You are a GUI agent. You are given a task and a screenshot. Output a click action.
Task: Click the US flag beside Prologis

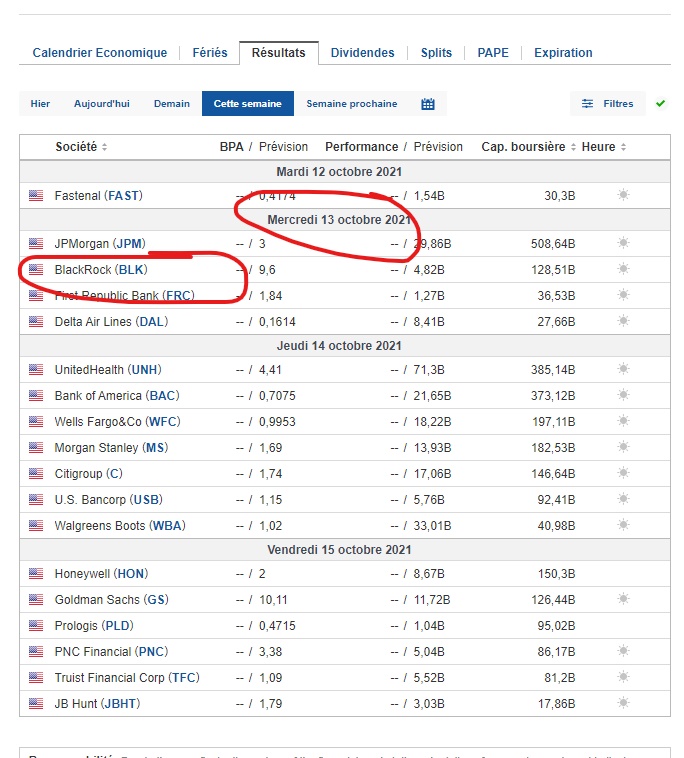(x=36, y=626)
